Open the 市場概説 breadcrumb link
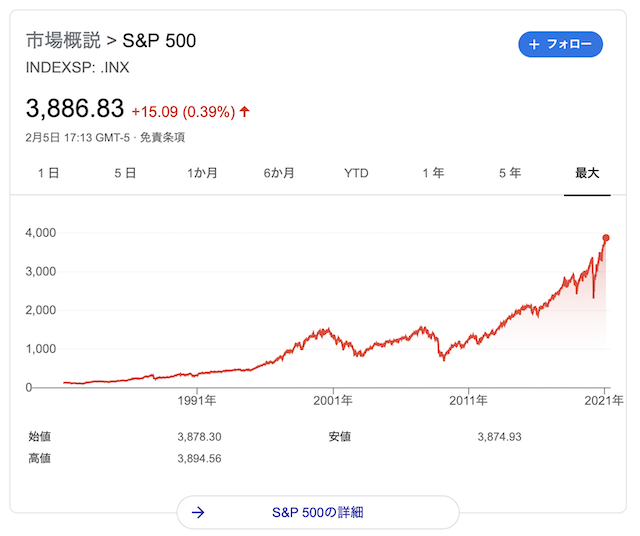This screenshot has height=536, width=640. click(63, 41)
